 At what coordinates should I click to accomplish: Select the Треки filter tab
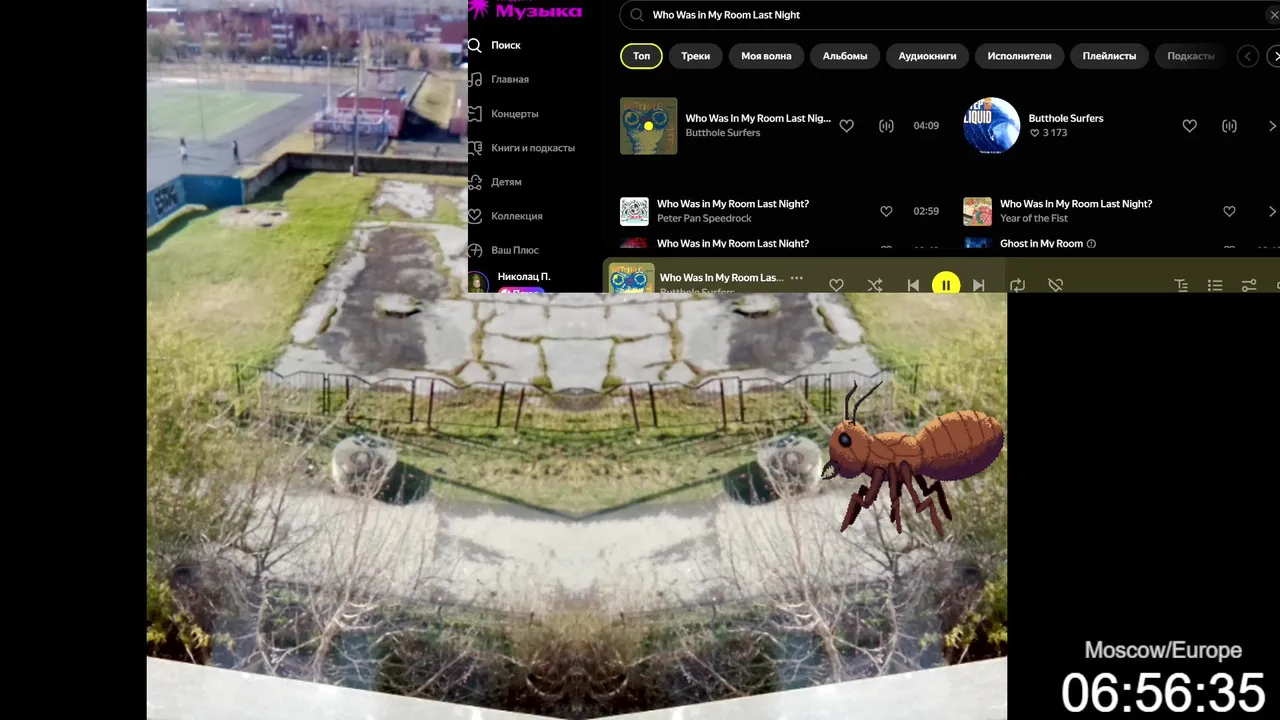[x=696, y=56]
